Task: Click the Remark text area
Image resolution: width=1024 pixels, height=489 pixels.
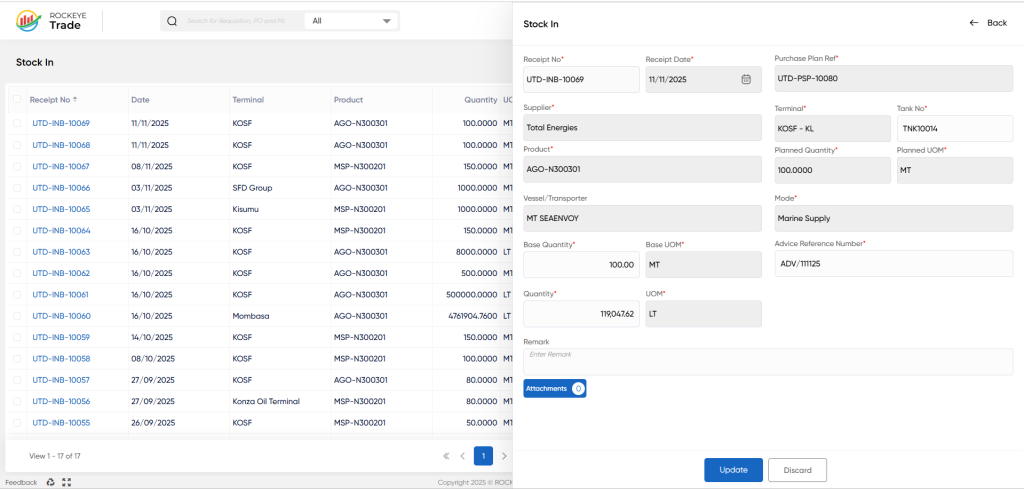Action: coord(768,362)
